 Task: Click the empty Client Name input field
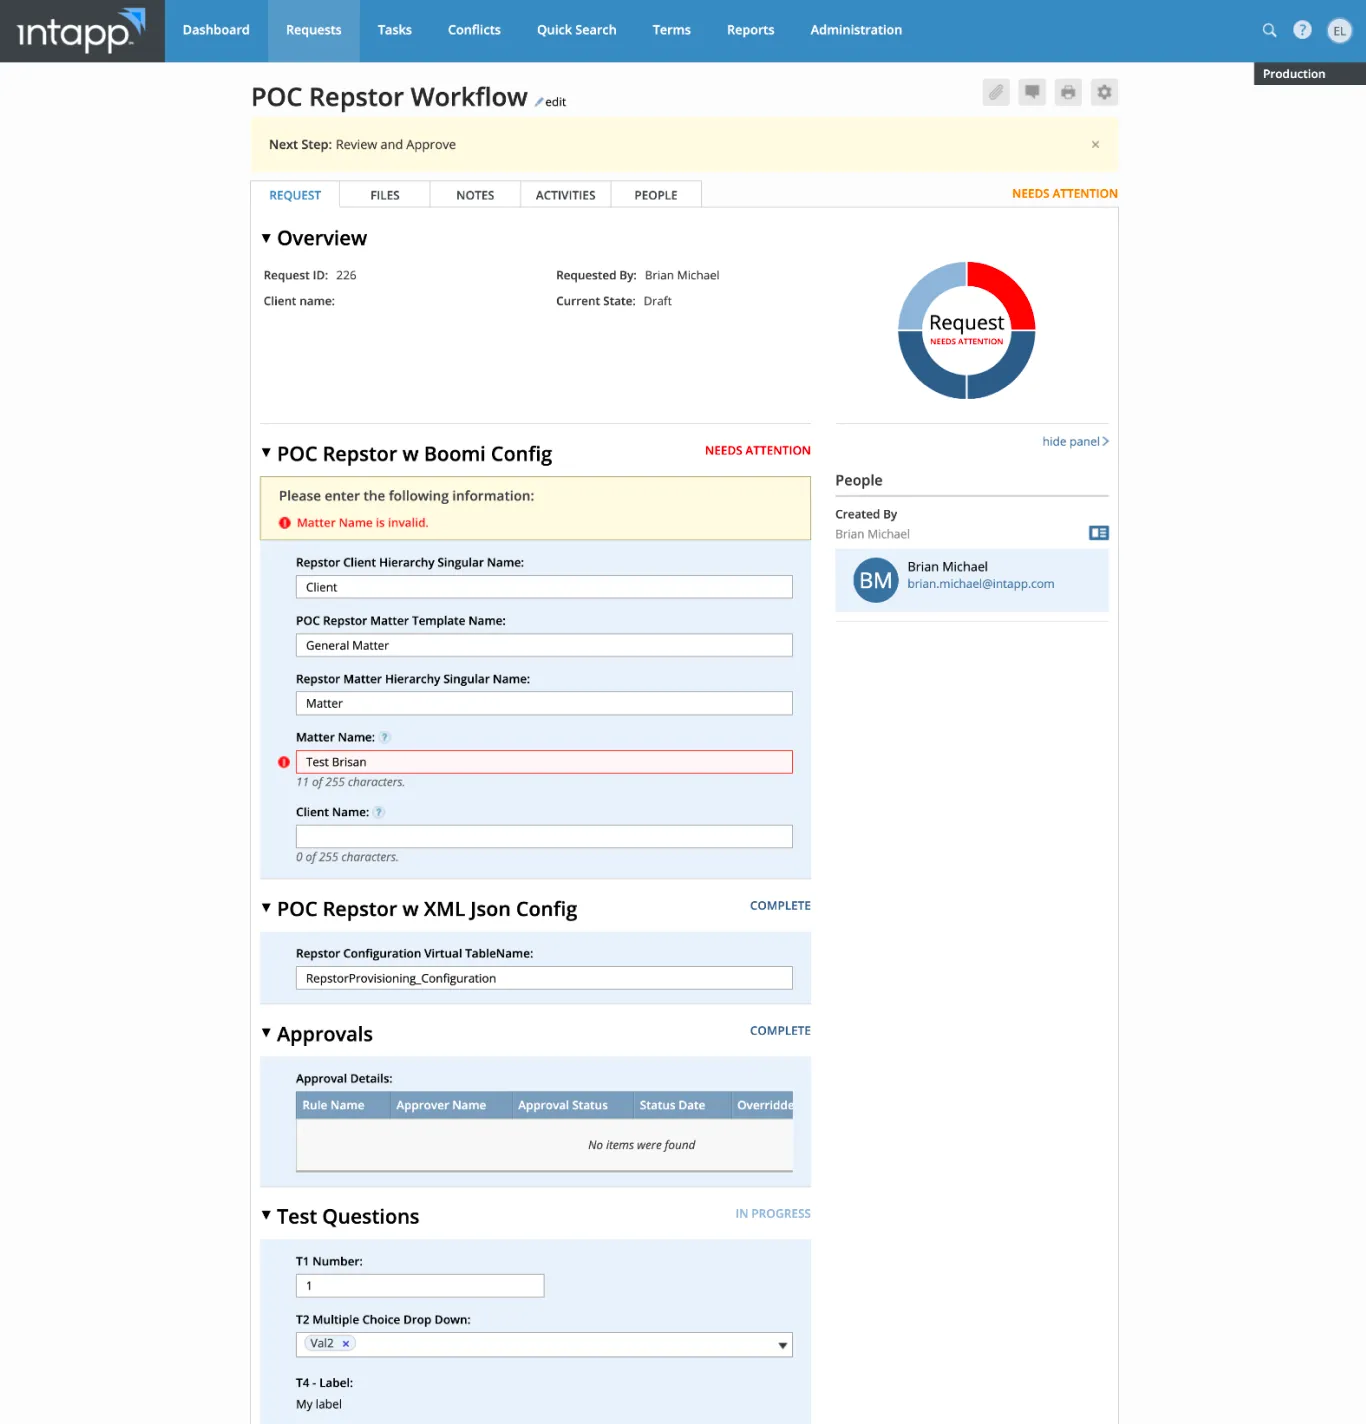[544, 837]
